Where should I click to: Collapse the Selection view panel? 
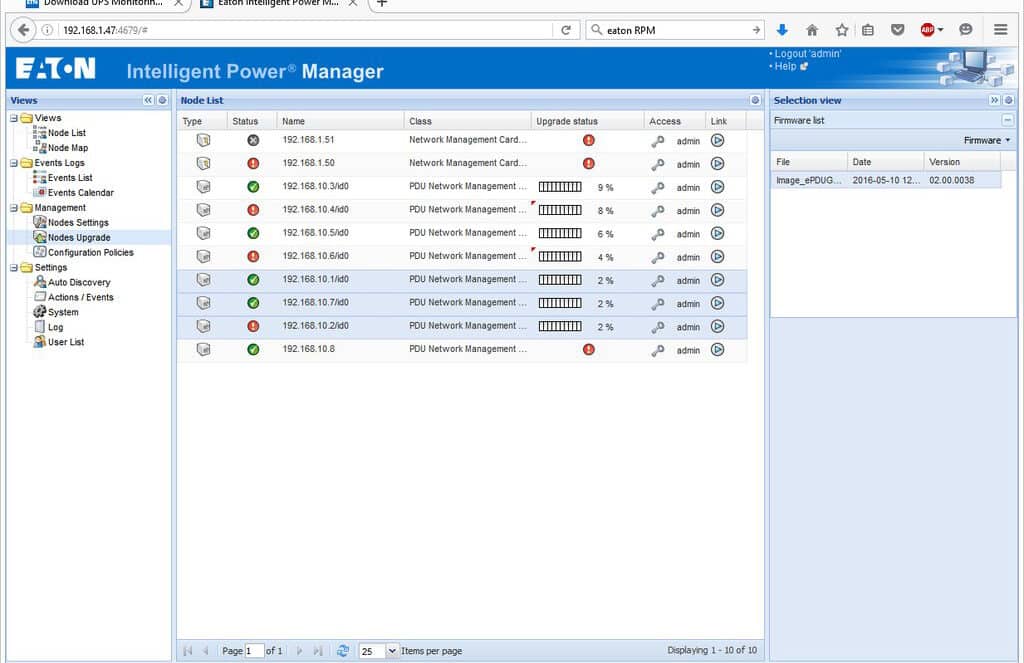[994, 100]
